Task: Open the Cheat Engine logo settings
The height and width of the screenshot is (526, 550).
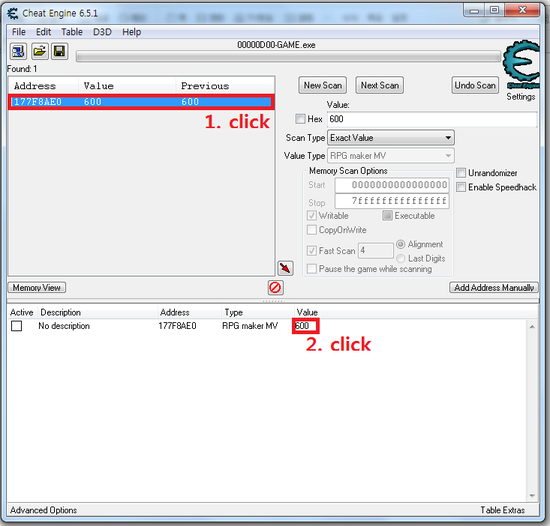Action: [x=521, y=64]
